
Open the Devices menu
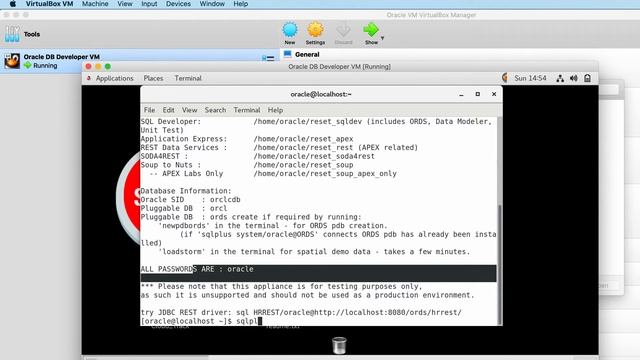pos(178,4)
